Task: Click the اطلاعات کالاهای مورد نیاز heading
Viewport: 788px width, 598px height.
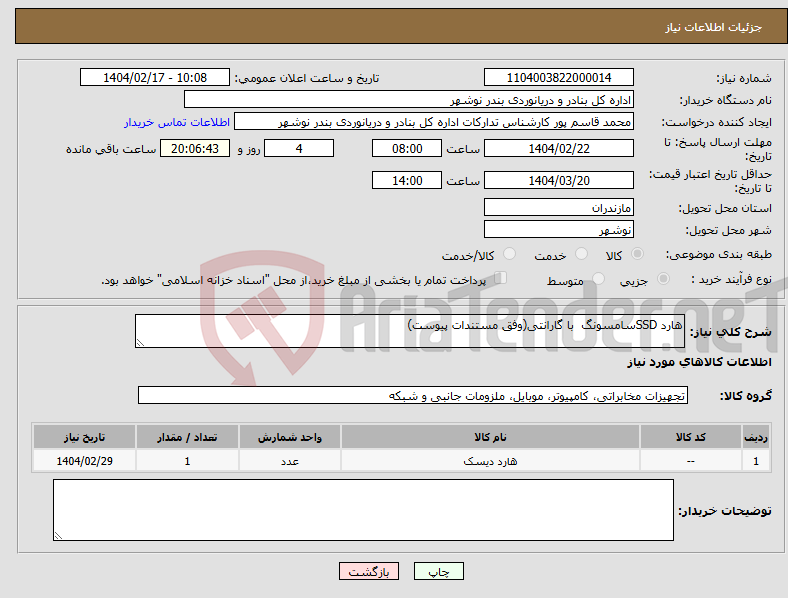Action: click(x=699, y=362)
